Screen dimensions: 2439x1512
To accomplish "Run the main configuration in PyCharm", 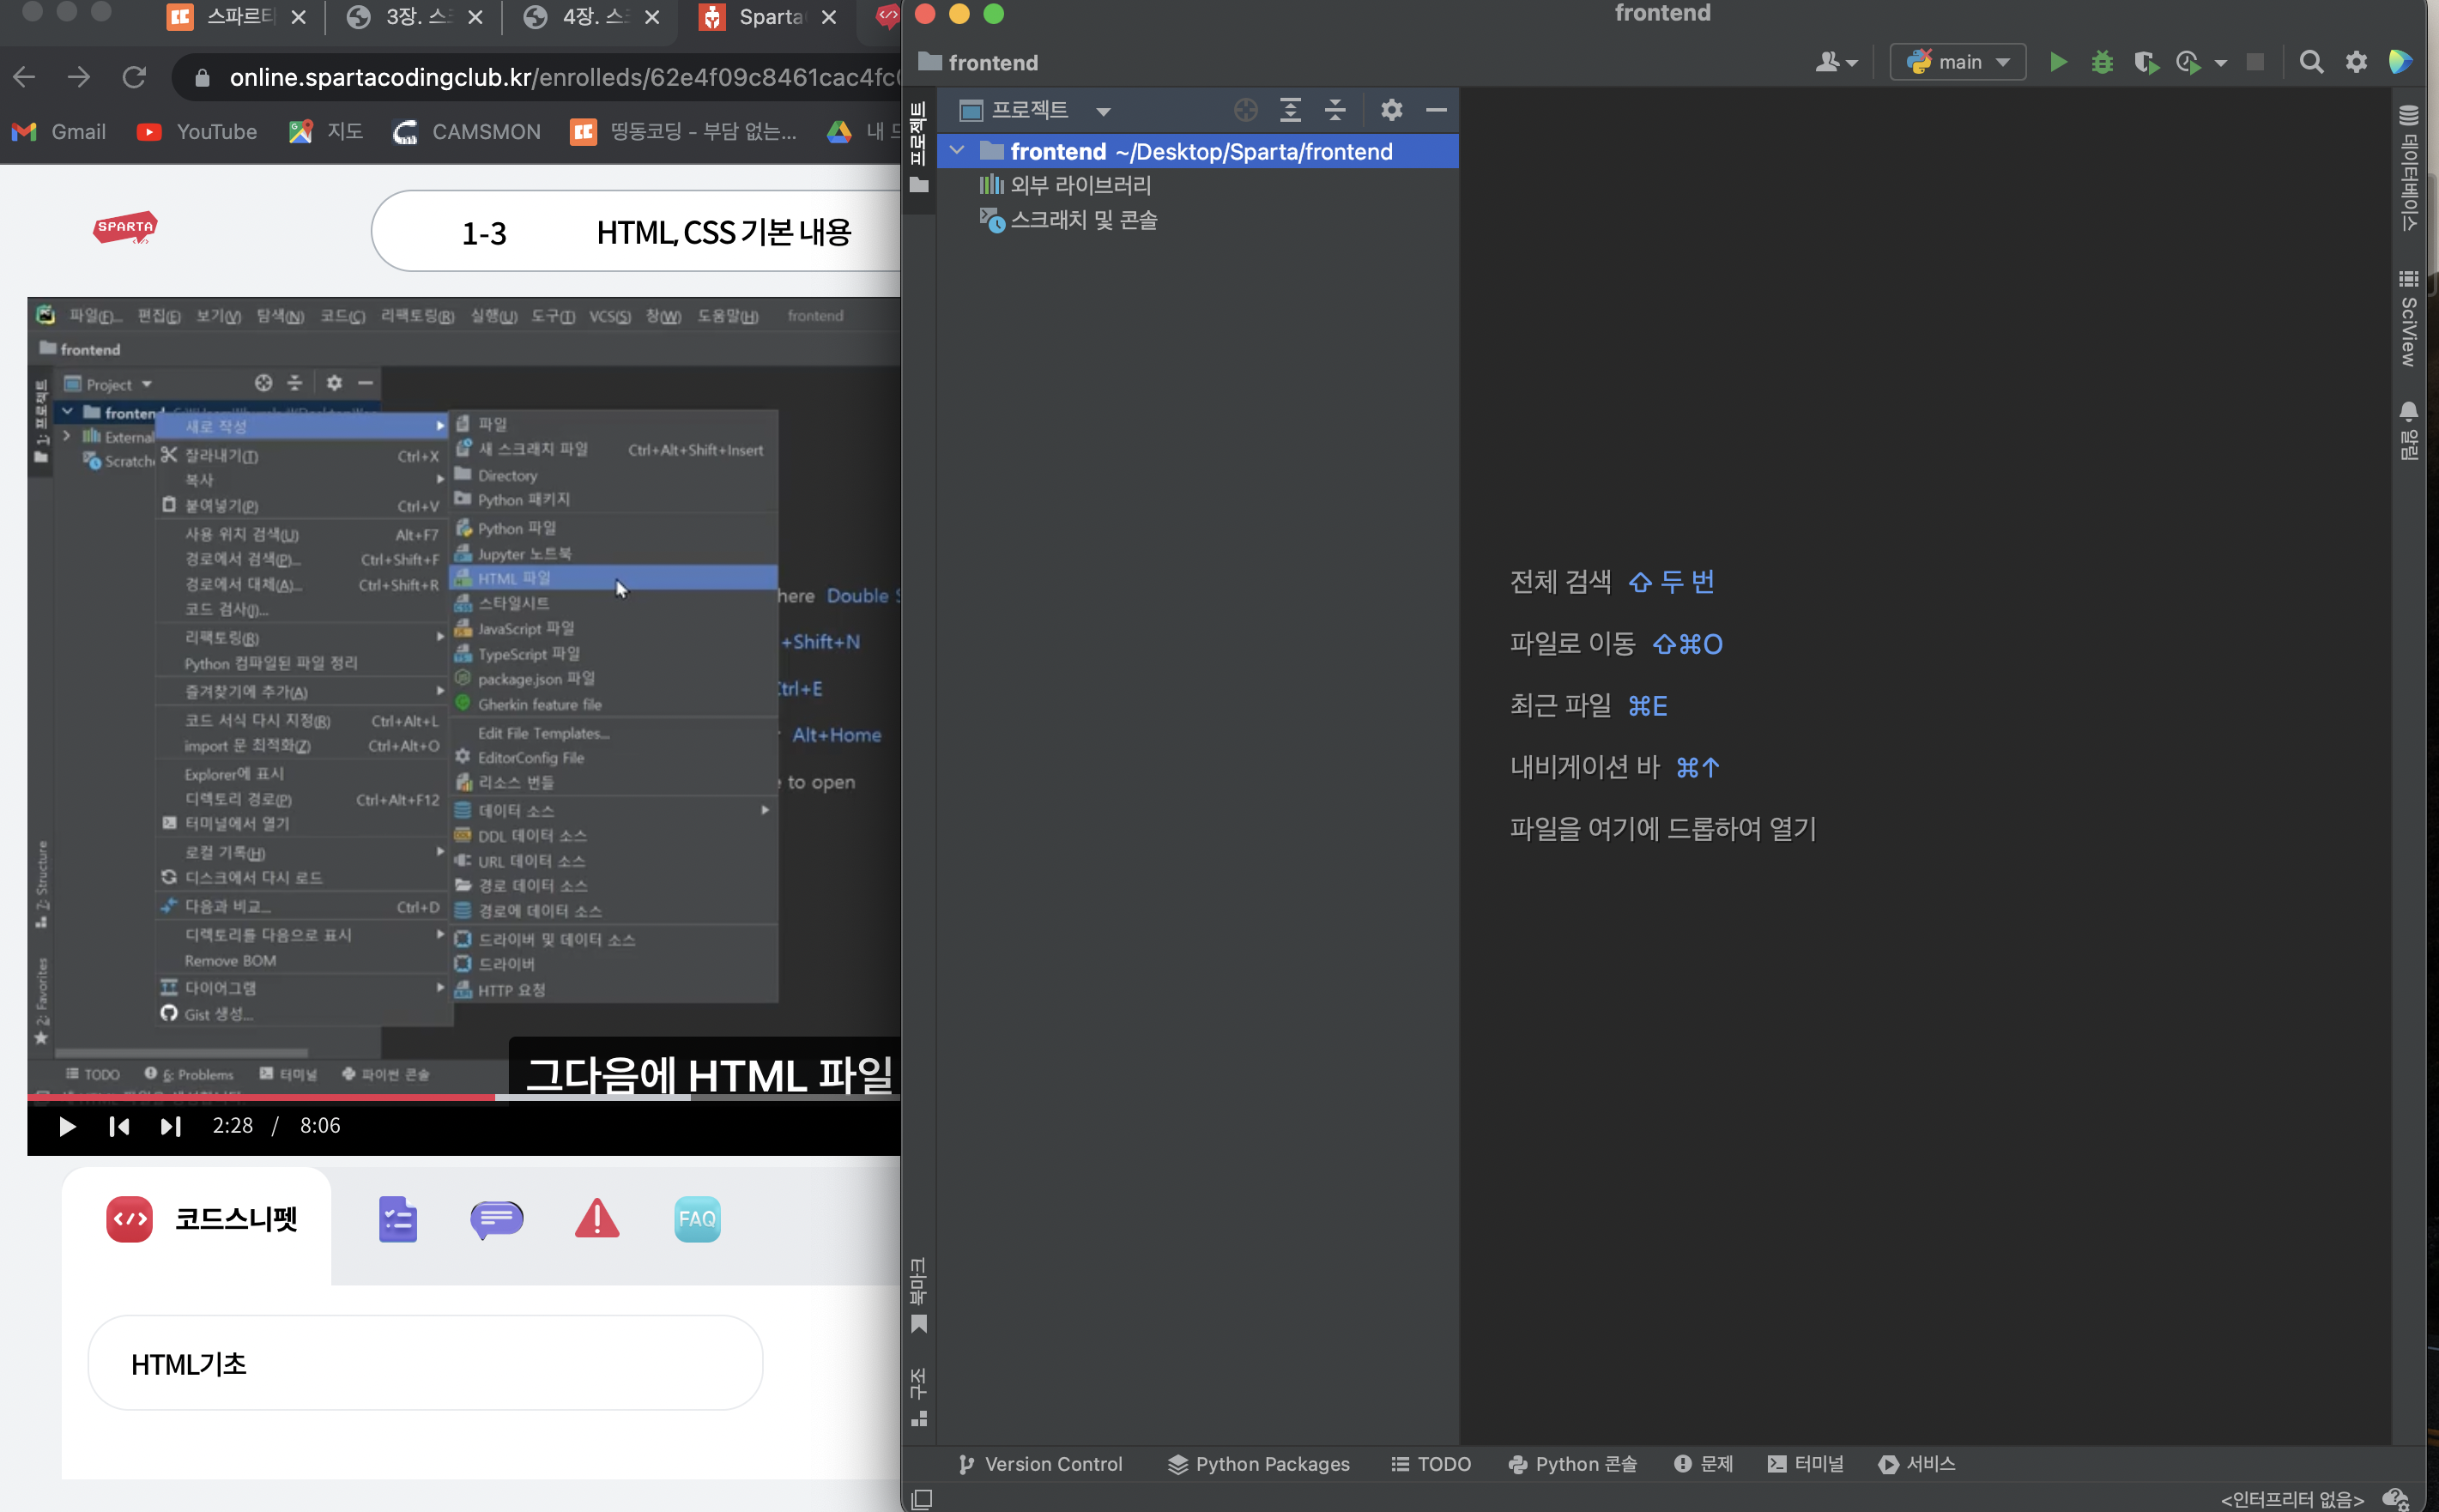I will click(2057, 62).
